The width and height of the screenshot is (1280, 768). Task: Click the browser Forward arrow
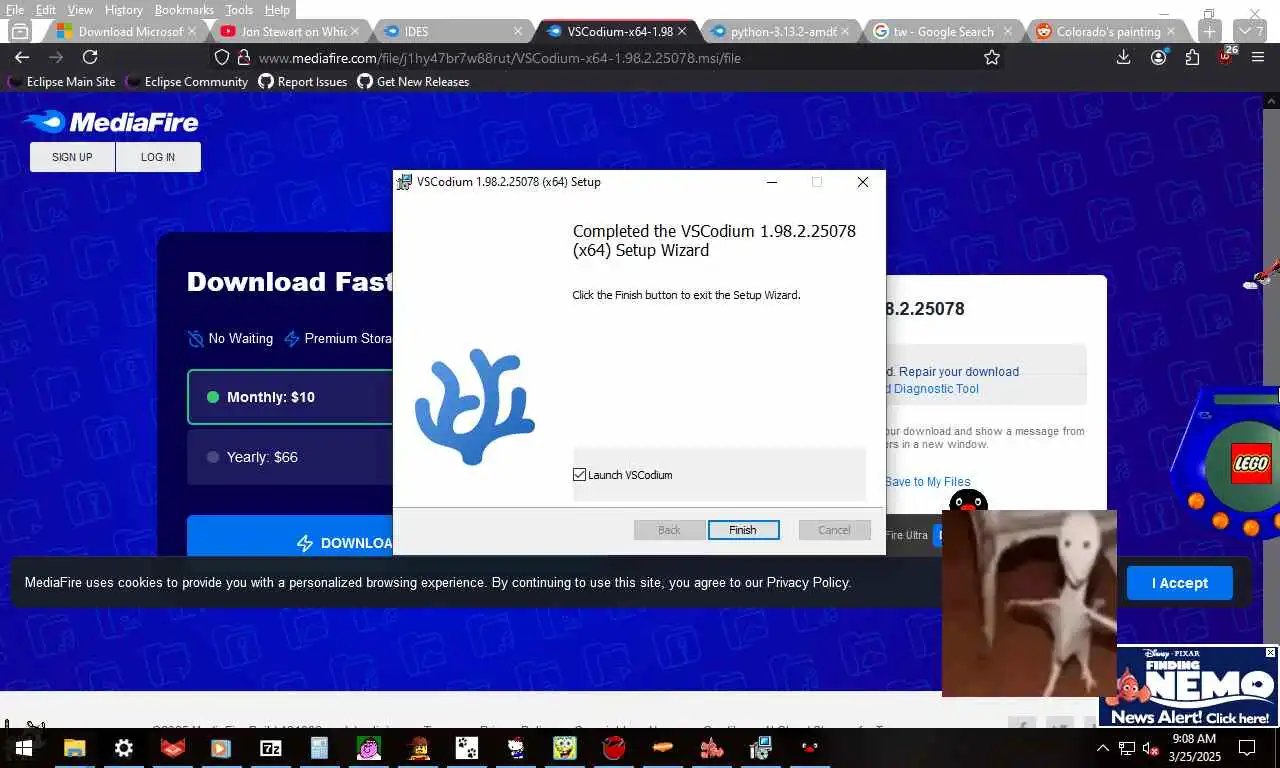point(56,58)
